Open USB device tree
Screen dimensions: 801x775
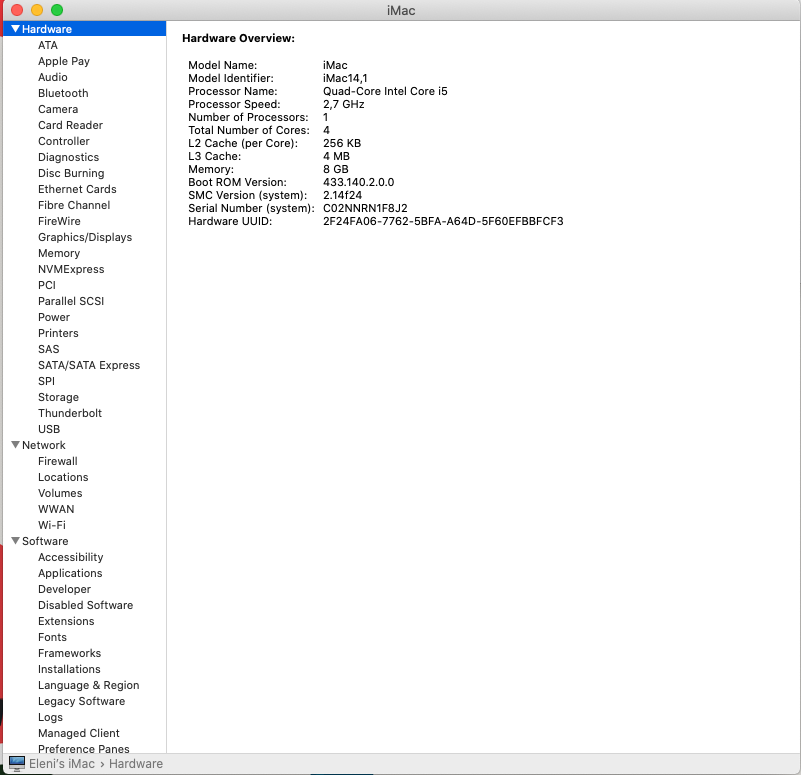[49, 429]
